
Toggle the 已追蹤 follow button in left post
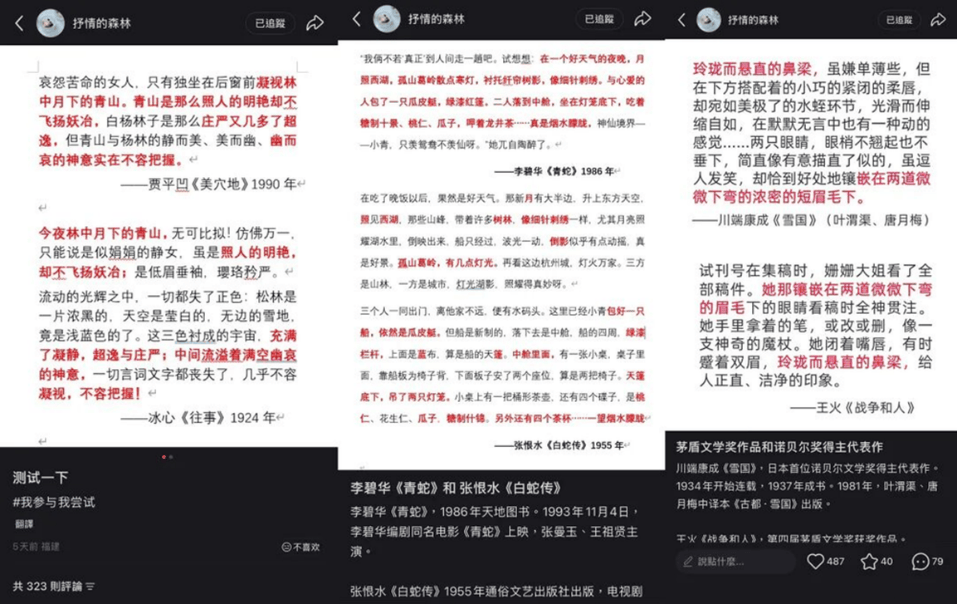[270, 23]
